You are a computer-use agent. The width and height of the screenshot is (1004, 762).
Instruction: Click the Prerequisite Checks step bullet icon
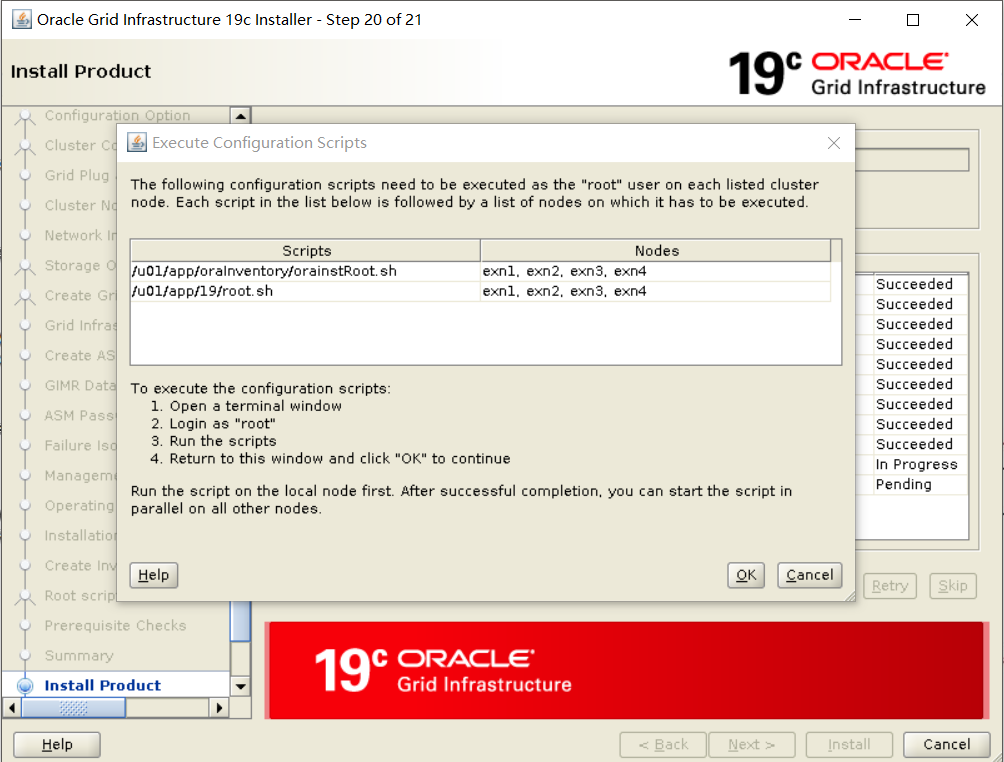click(x=25, y=626)
